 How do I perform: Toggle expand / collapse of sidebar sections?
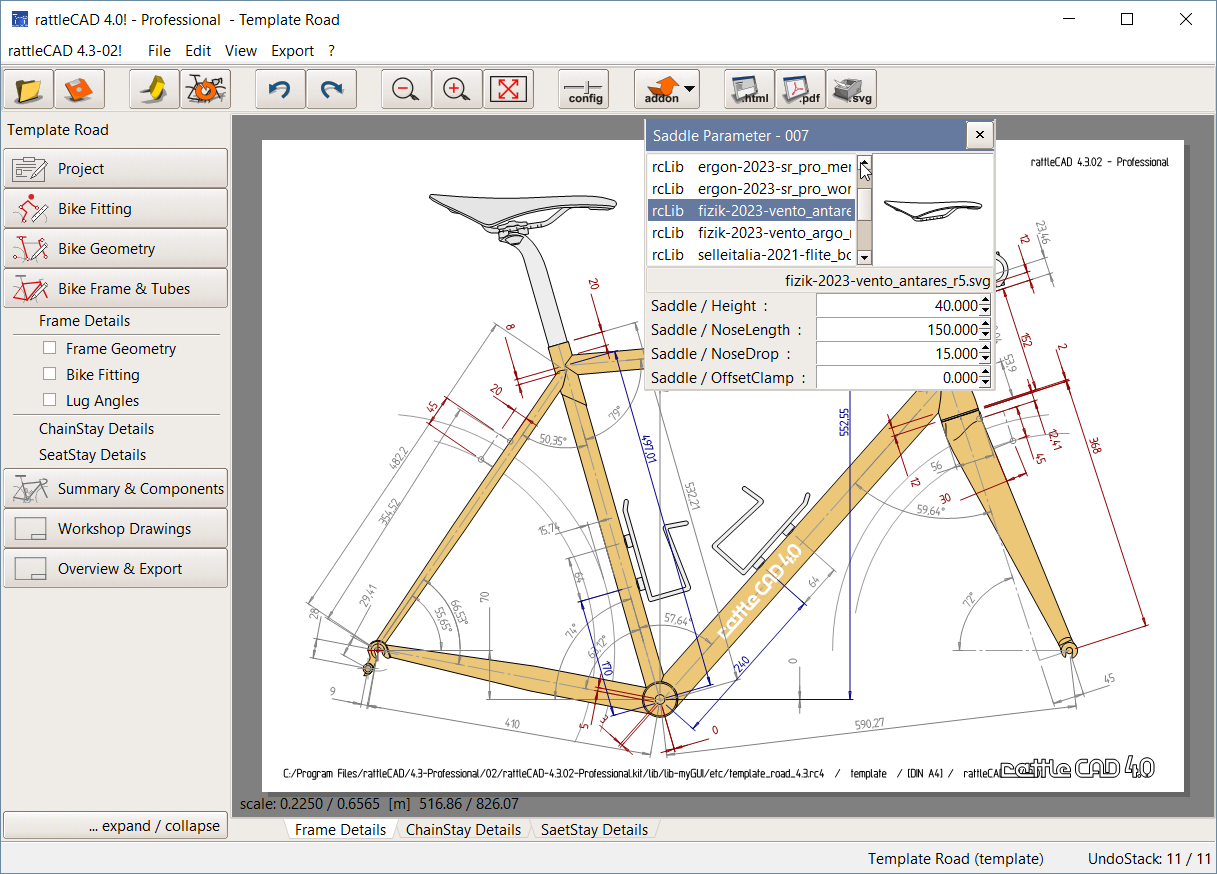(115, 826)
